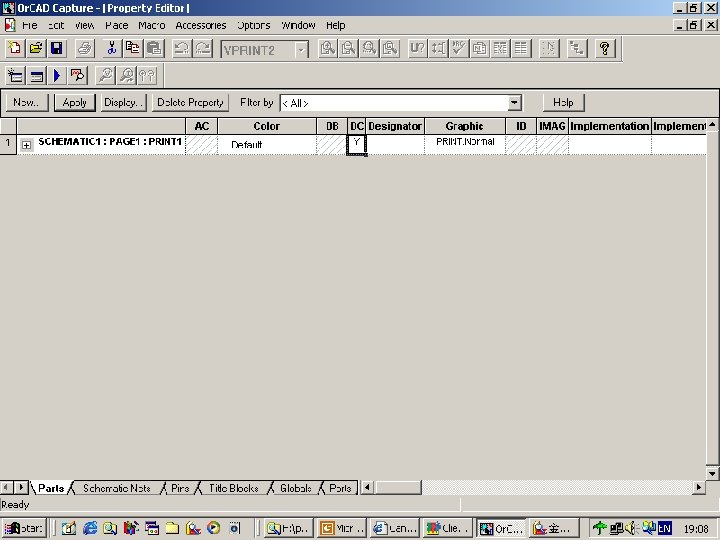Image resolution: width=720 pixels, height=540 pixels.
Task: Click the Paste clipboard icon
Action: pos(154,48)
